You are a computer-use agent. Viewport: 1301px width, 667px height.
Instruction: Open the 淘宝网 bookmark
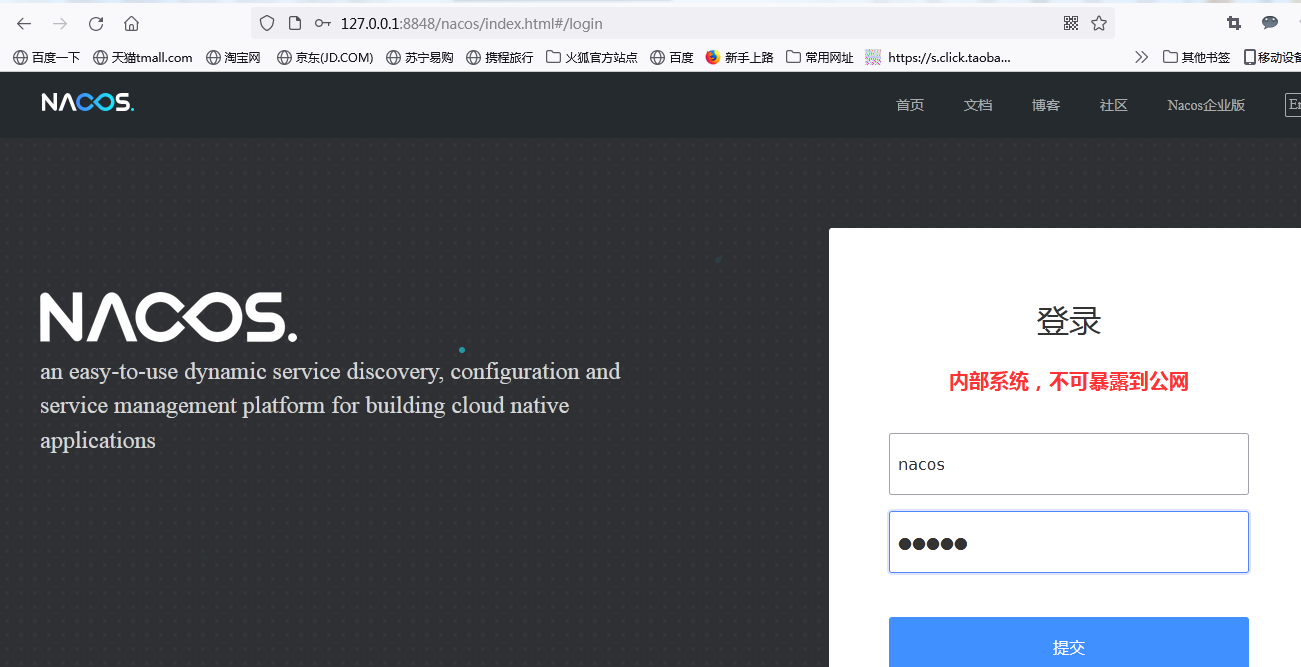pyautogui.click(x=233, y=57)
